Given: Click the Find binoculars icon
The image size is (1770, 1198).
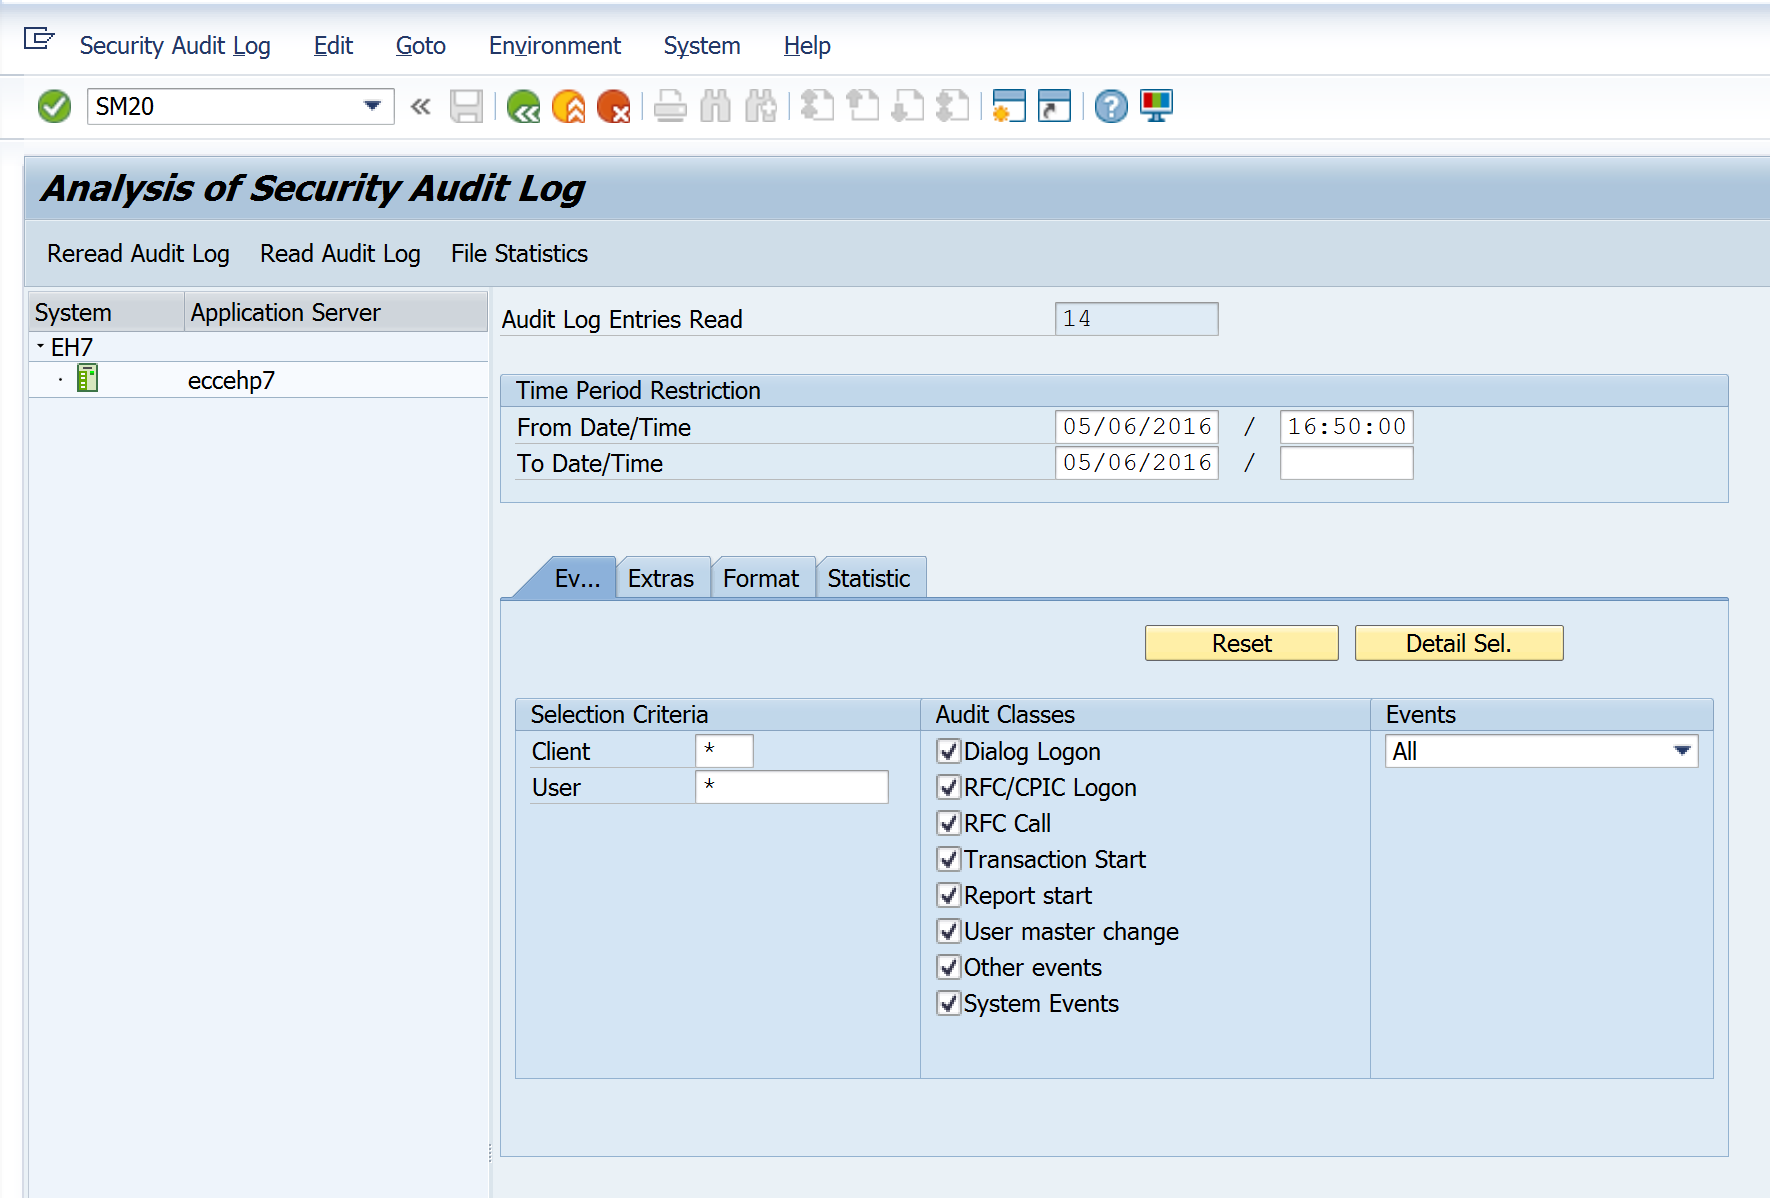Looking at the screenshot, I should coord(715,106).
